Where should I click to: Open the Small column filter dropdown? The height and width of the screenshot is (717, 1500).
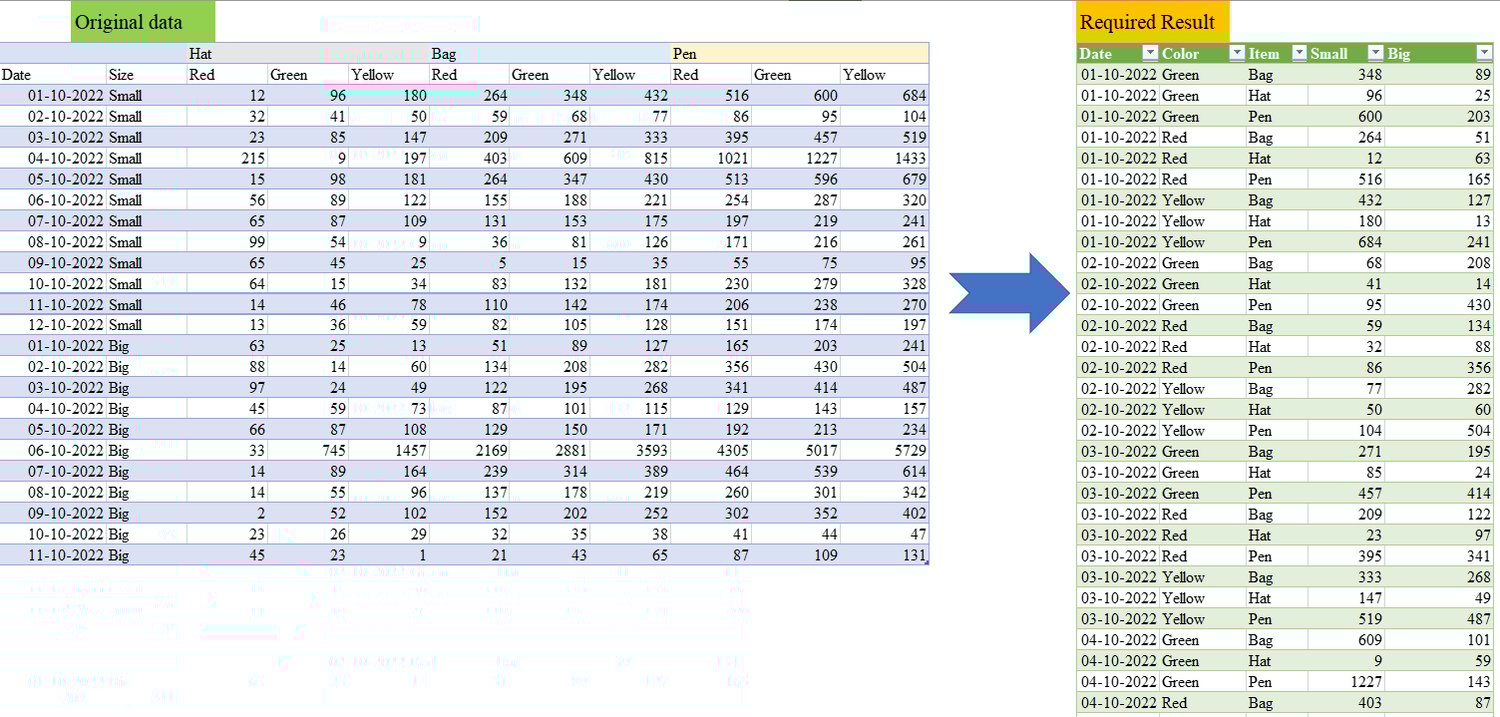click(1376, 53)
